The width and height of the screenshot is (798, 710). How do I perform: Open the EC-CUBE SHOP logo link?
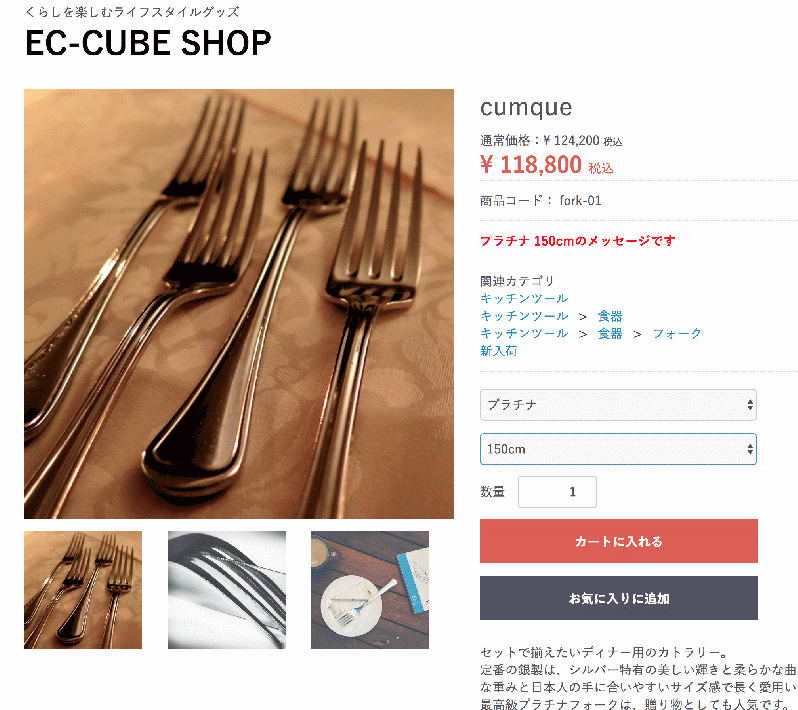(x=148, y=43)
